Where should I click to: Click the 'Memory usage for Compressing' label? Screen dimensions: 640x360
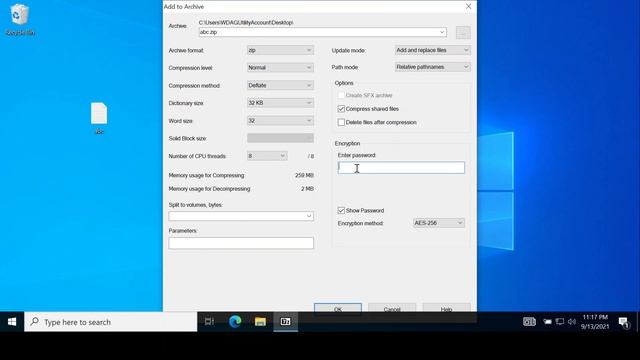[207, 176]
